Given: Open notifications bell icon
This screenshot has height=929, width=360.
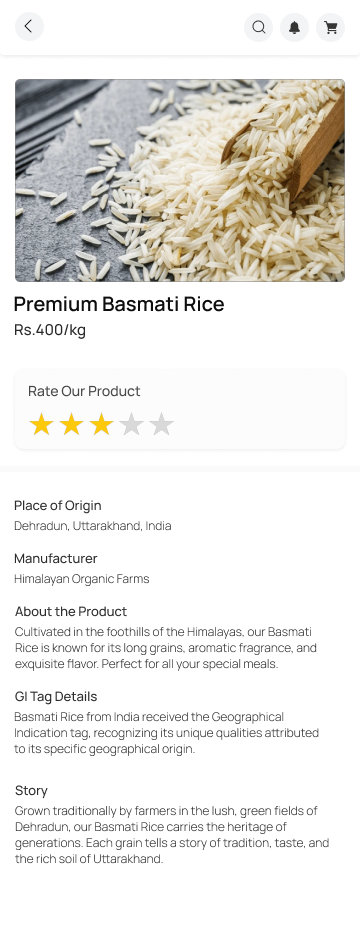Looking at the screenshot, I should click(294, 27).
